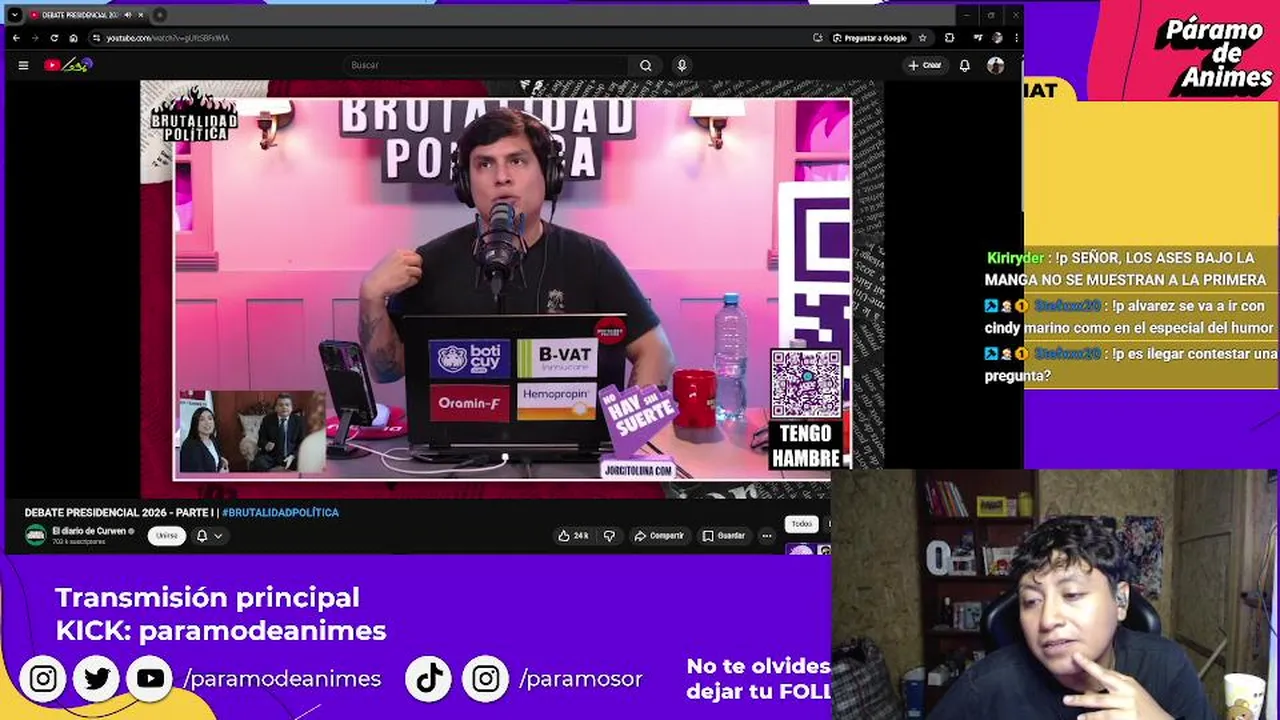1280x720 pixels.
Task: Open El diario de Curwen channel avatar
Action: pyautogui.click(x=36, y=536)
